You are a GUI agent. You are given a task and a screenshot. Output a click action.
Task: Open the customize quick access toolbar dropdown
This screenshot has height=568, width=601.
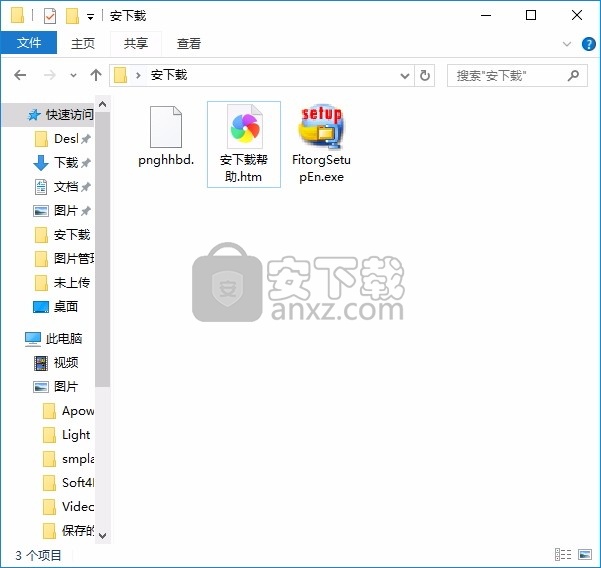[x=90, y=17]
